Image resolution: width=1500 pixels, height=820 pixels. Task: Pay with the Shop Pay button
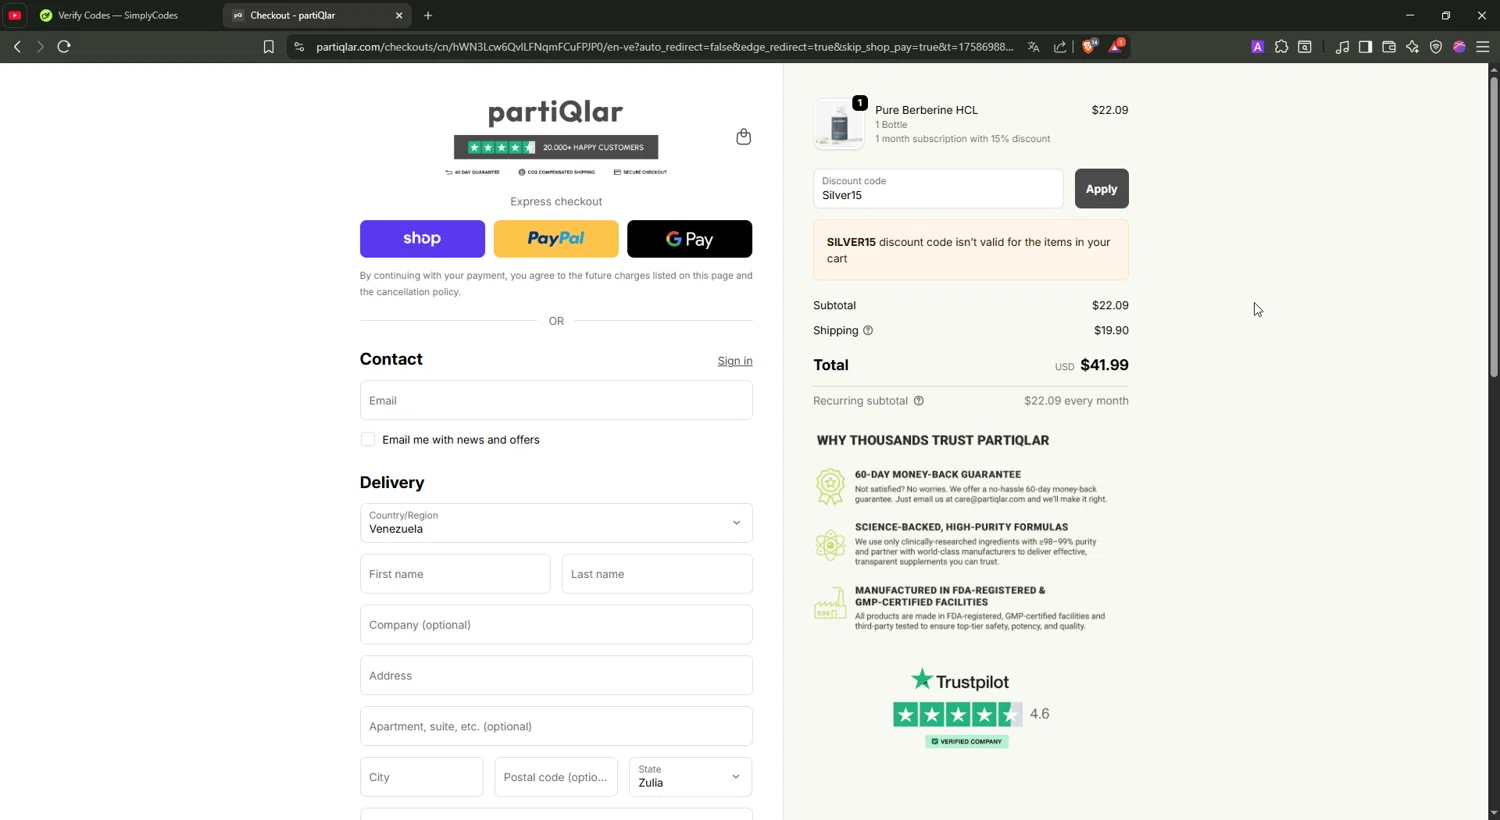(x=422, y=239)
